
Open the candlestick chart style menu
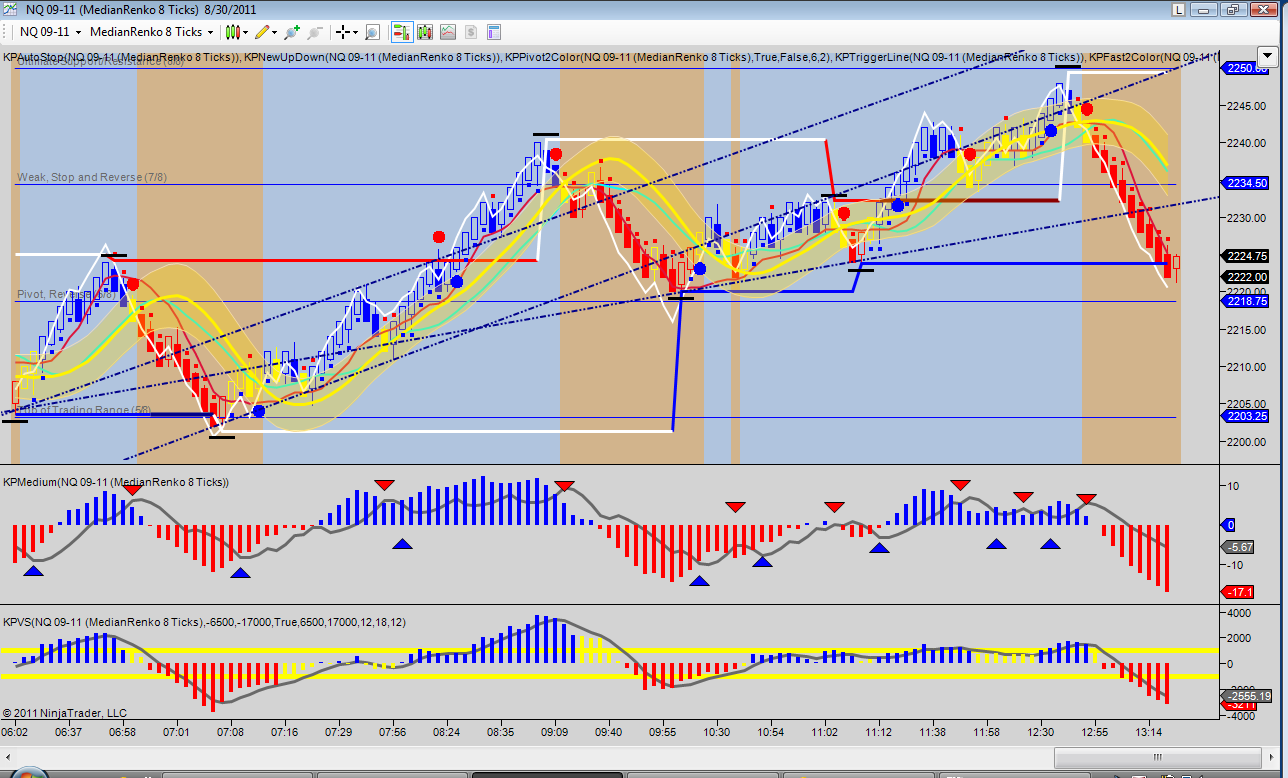point(237,32)
